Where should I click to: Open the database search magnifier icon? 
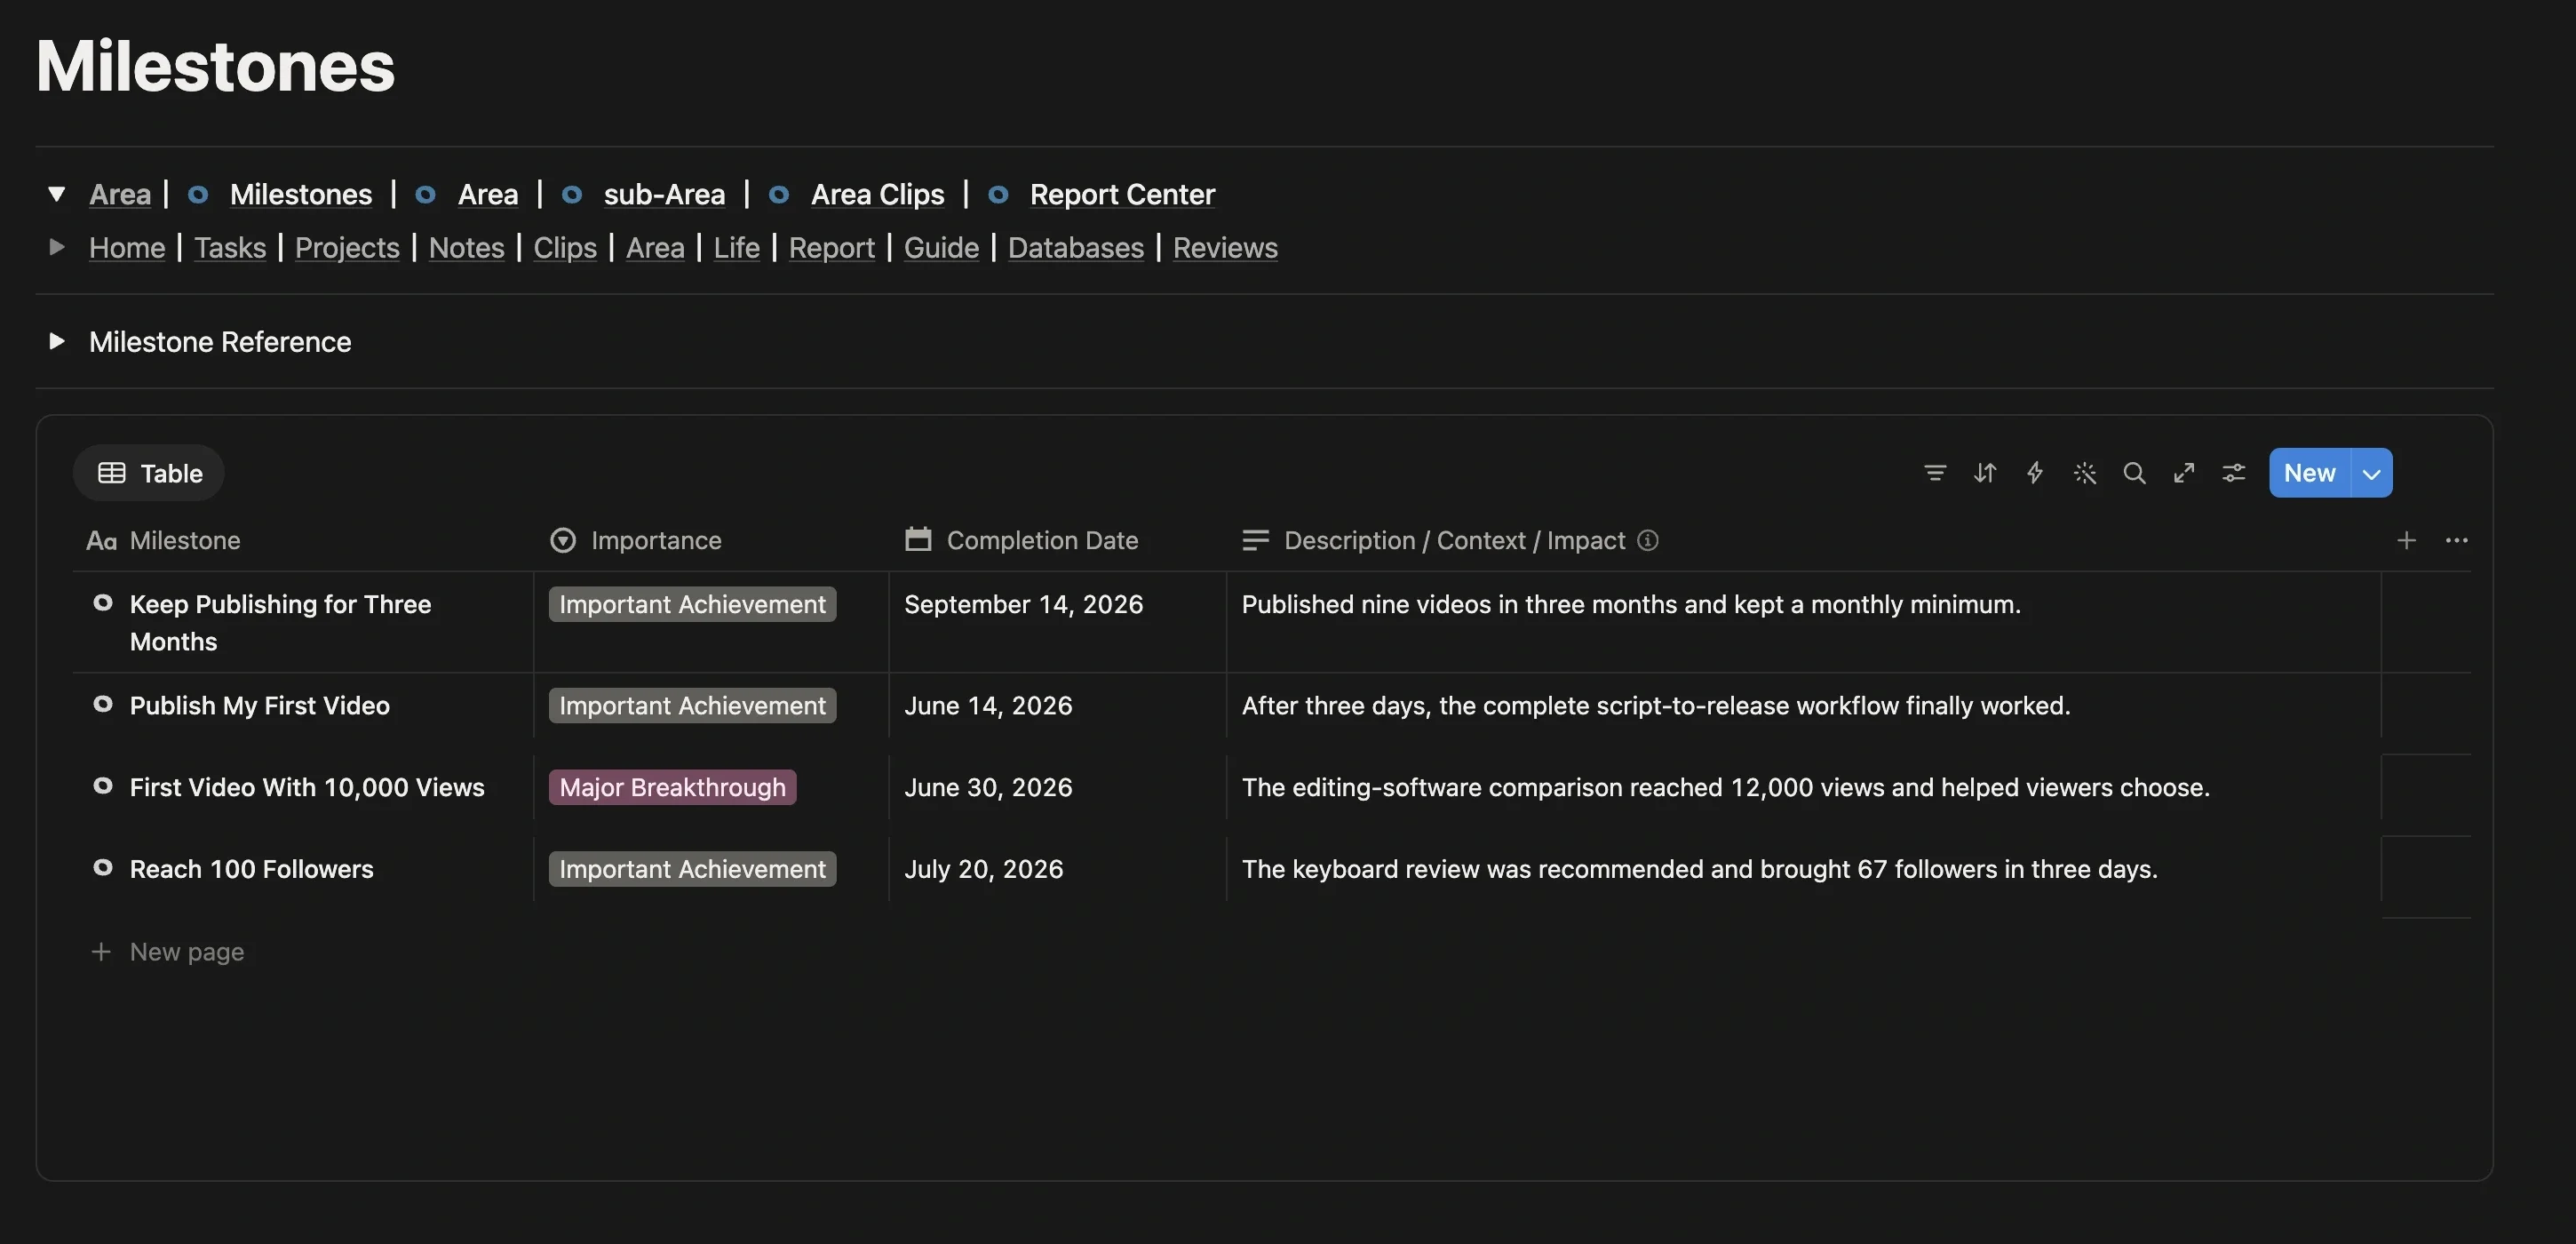click(x=2134, y=473)
